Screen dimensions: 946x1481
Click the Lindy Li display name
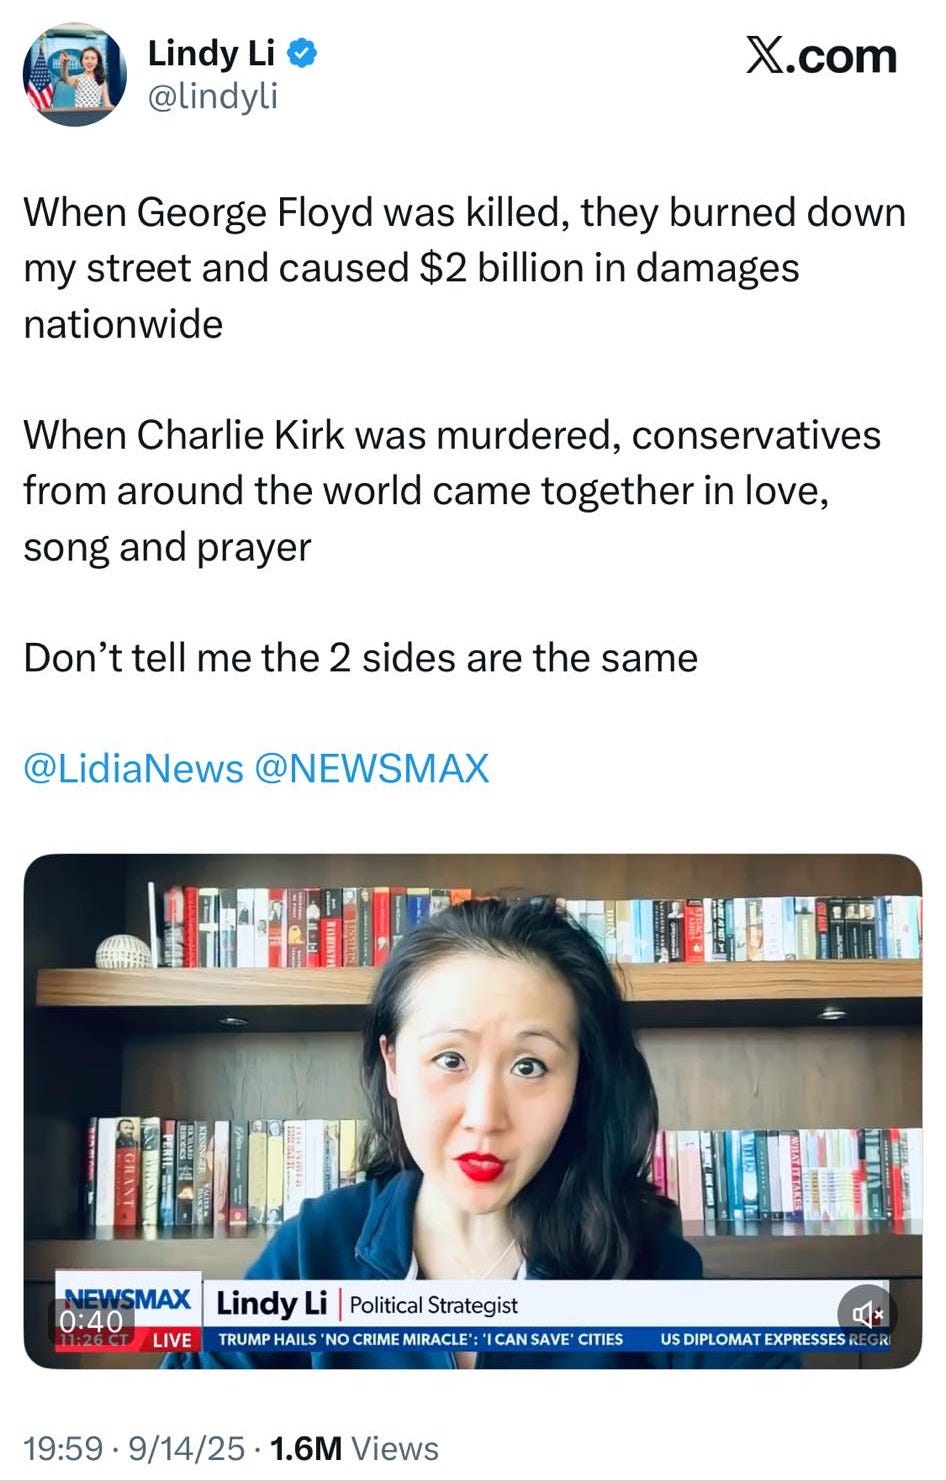211,53
